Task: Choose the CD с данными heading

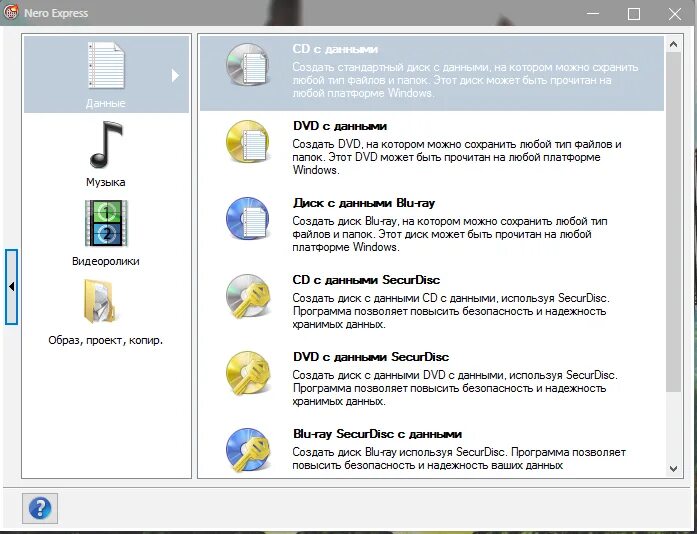Action: click(335, 49)
